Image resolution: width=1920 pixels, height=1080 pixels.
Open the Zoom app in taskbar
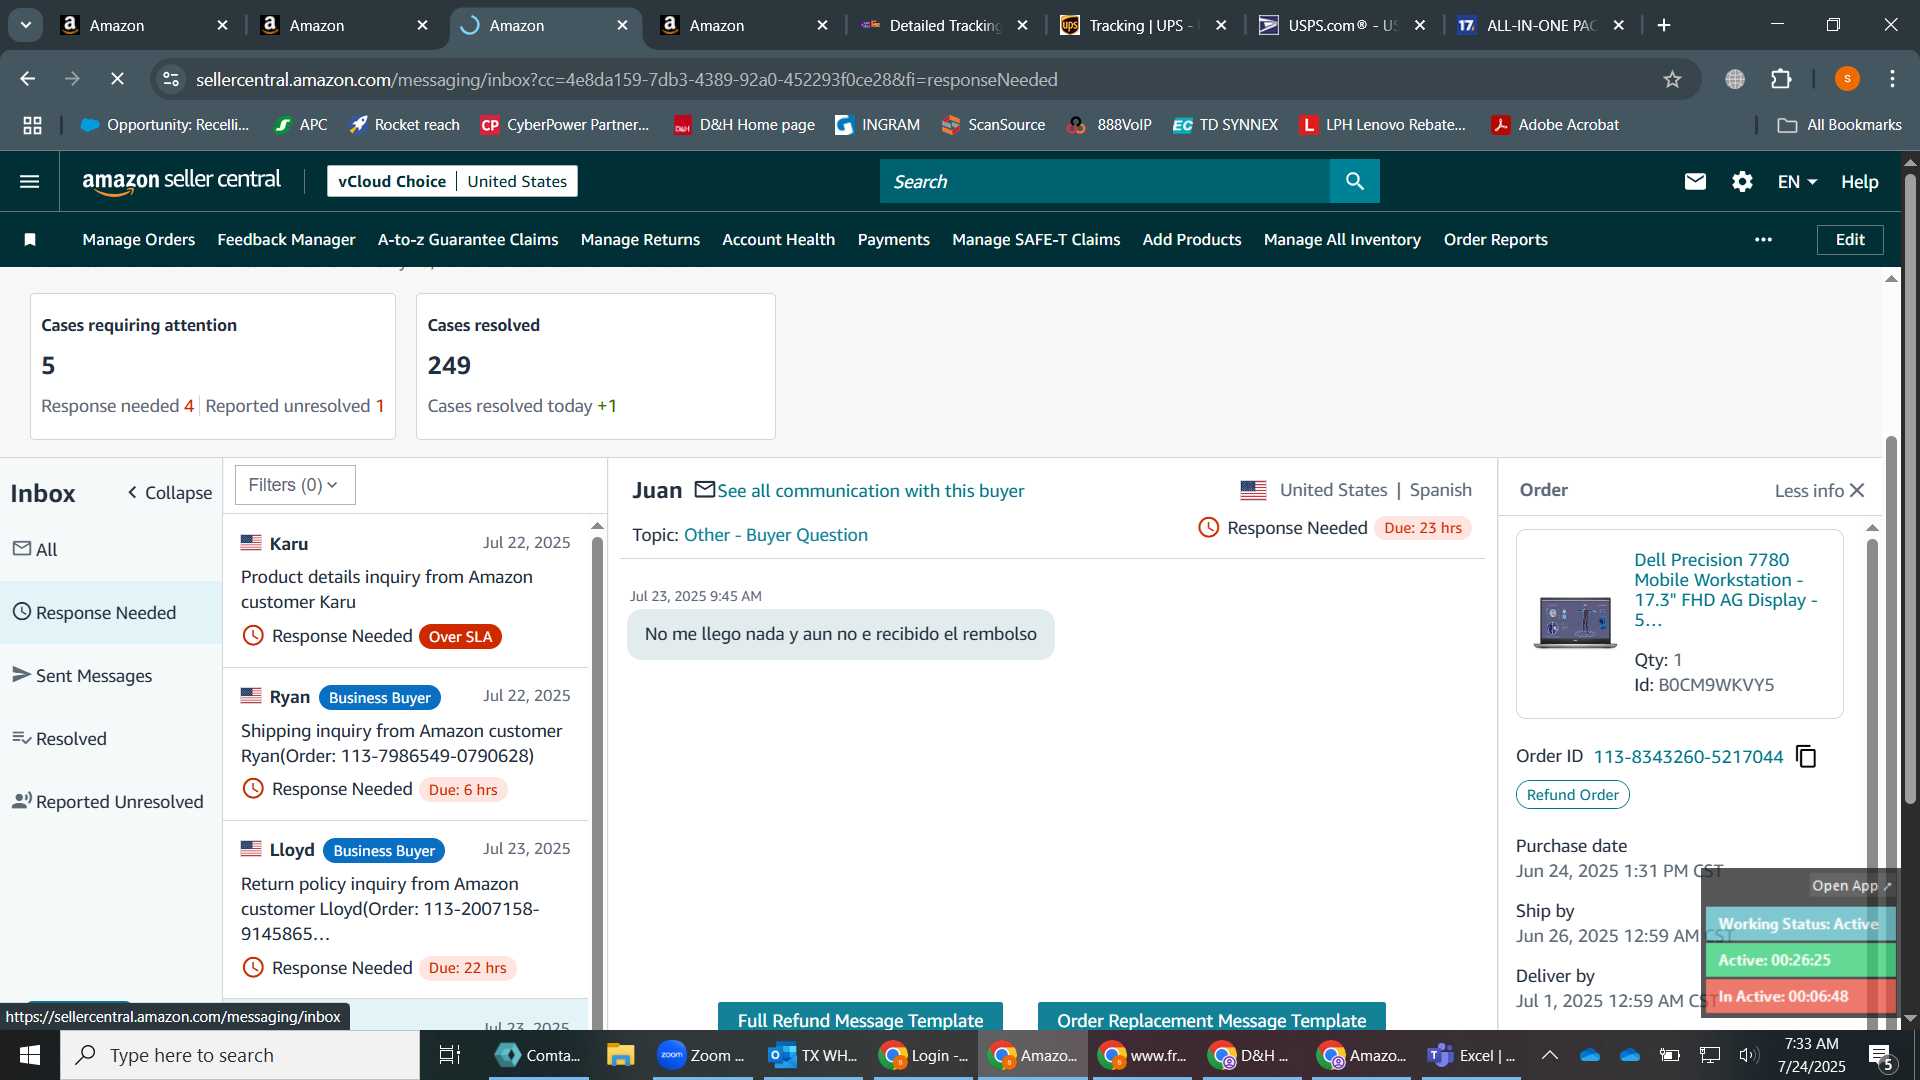[701, 1055]
